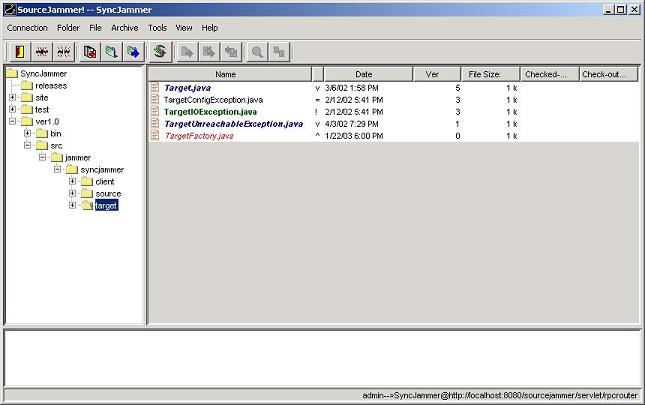Expand the bin folder node
Screen dimensions: 645x405
coord(28,133)
